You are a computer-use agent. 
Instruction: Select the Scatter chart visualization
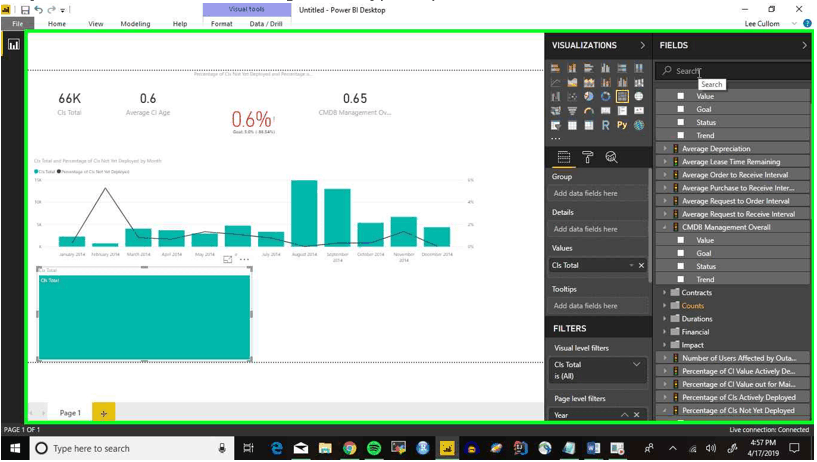click(572, 96)
